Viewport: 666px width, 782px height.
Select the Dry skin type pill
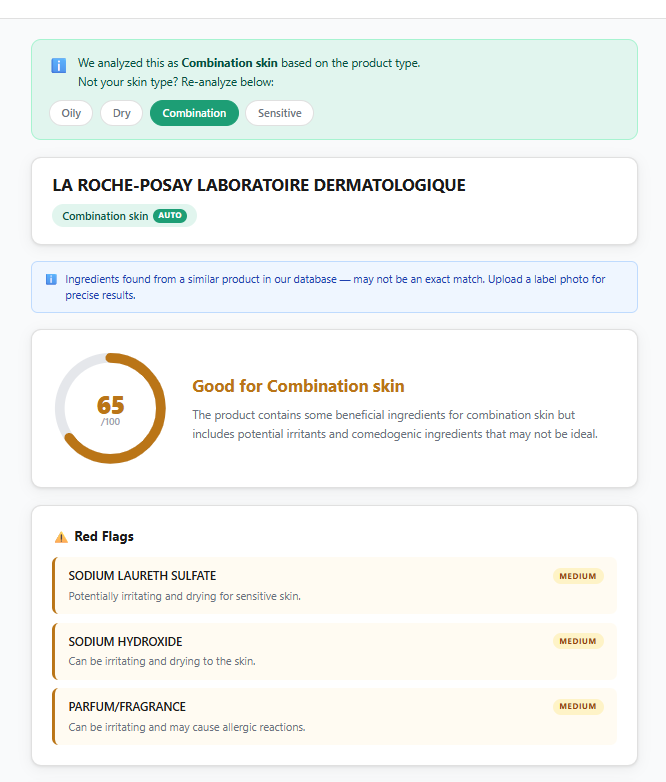(121, 113)
